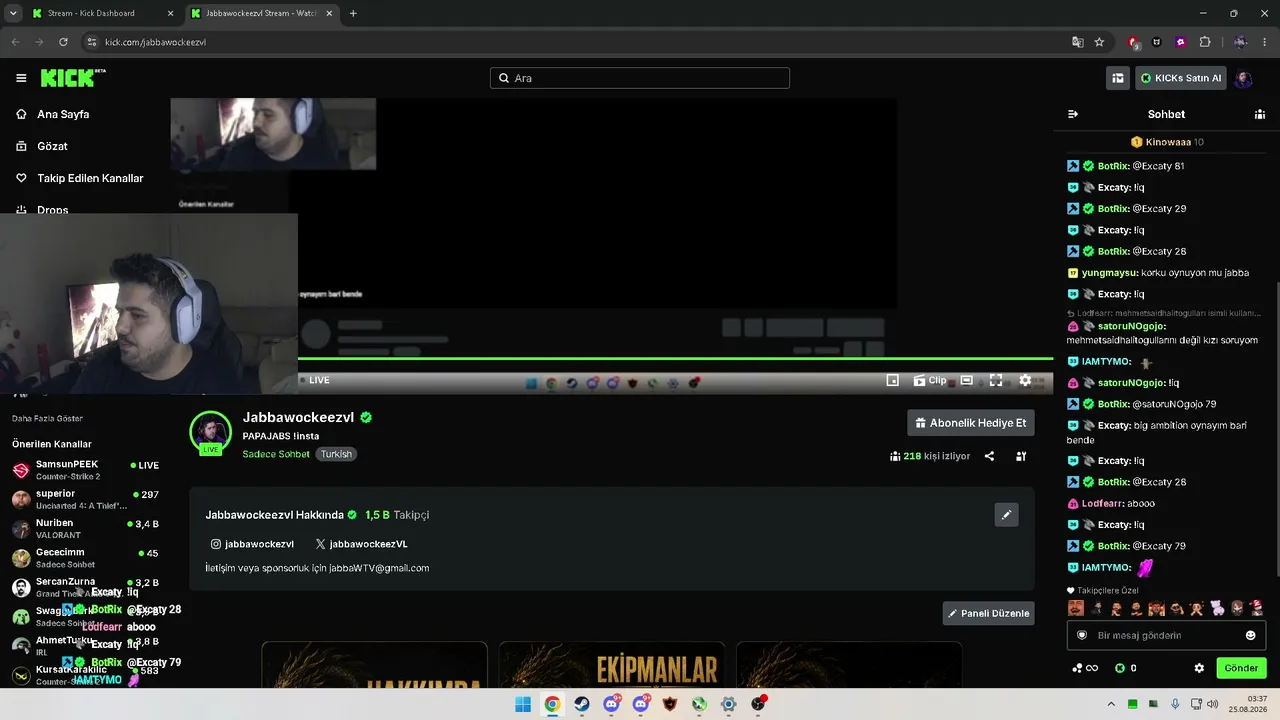The height and width of the screenshot is (720, 1280).
Task: Translate this page icon in address bar
Action: (1077, 42)
